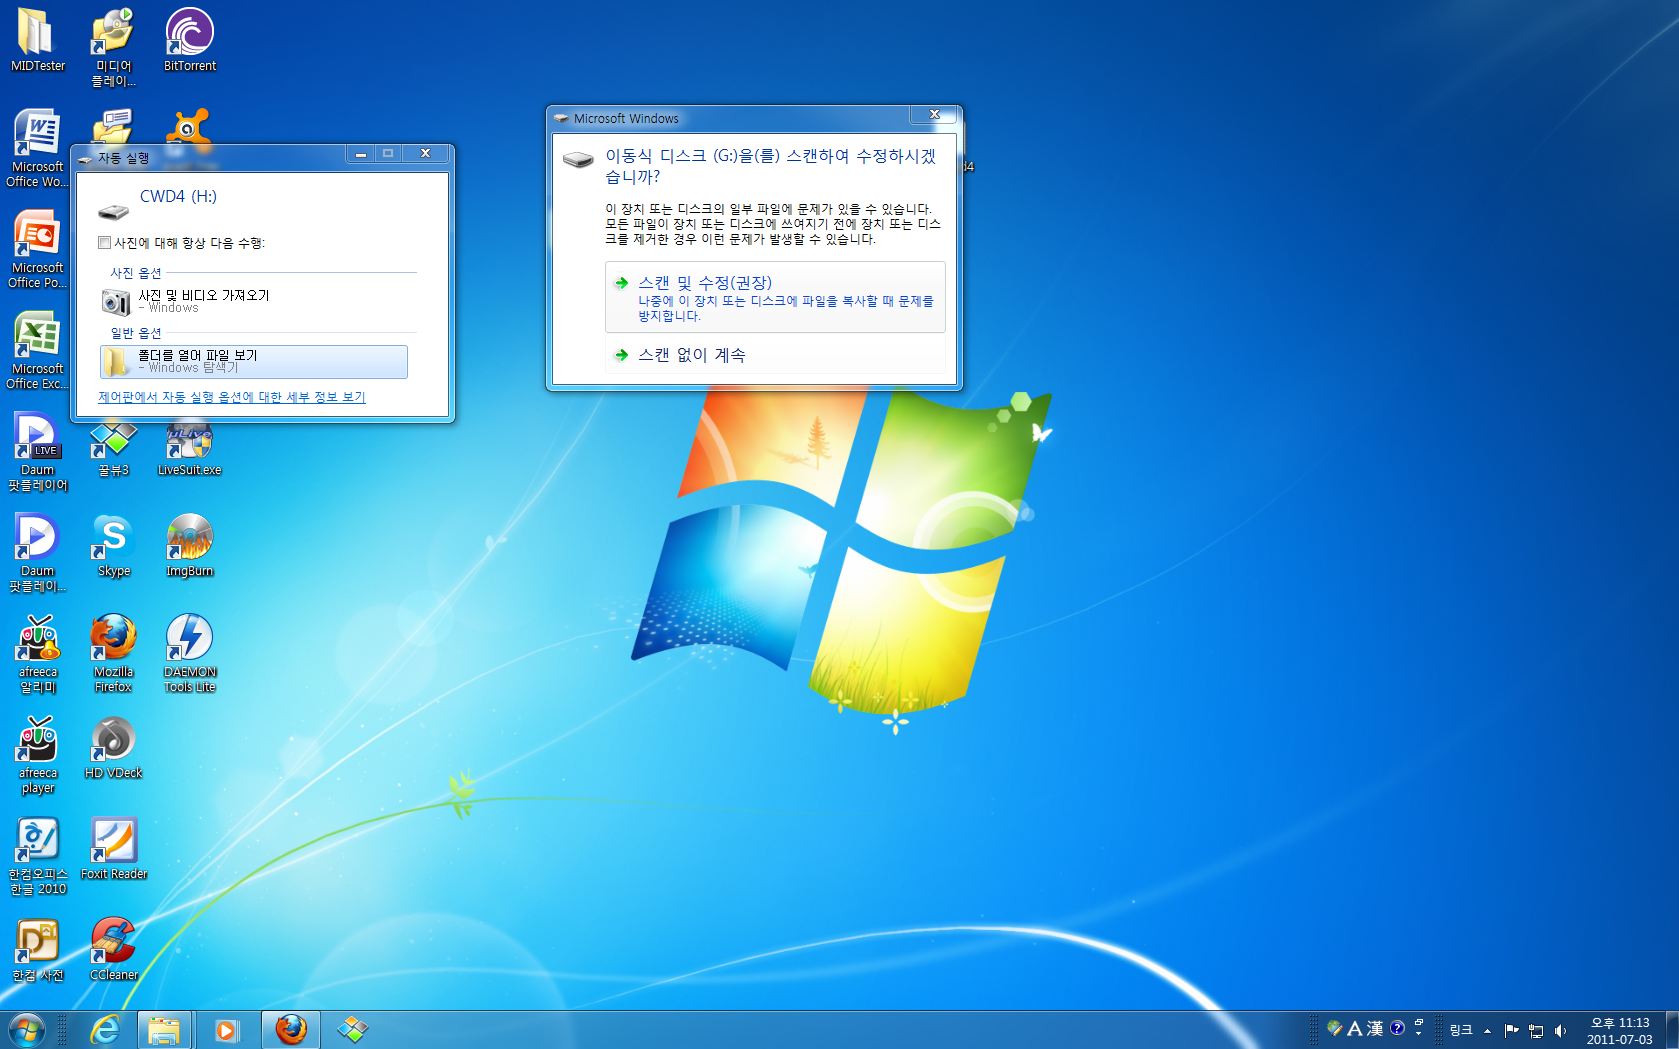The image size is (1679, 1049).
Task: Open Windows Explorer taskbar button
Action: [x=165, y=1029]
